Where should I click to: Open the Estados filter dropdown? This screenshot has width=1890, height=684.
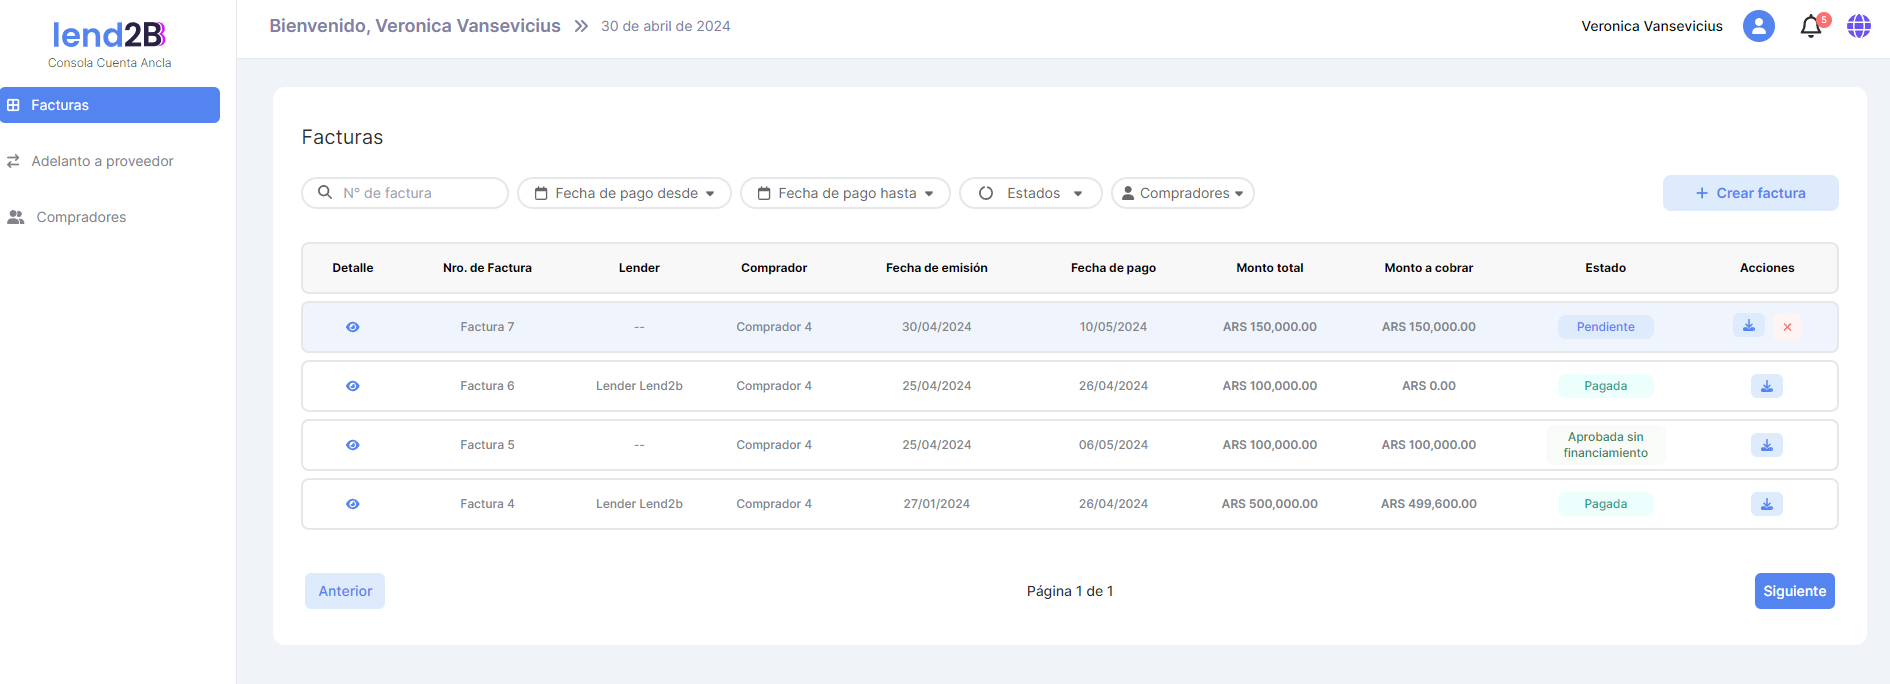[1030, 193]
